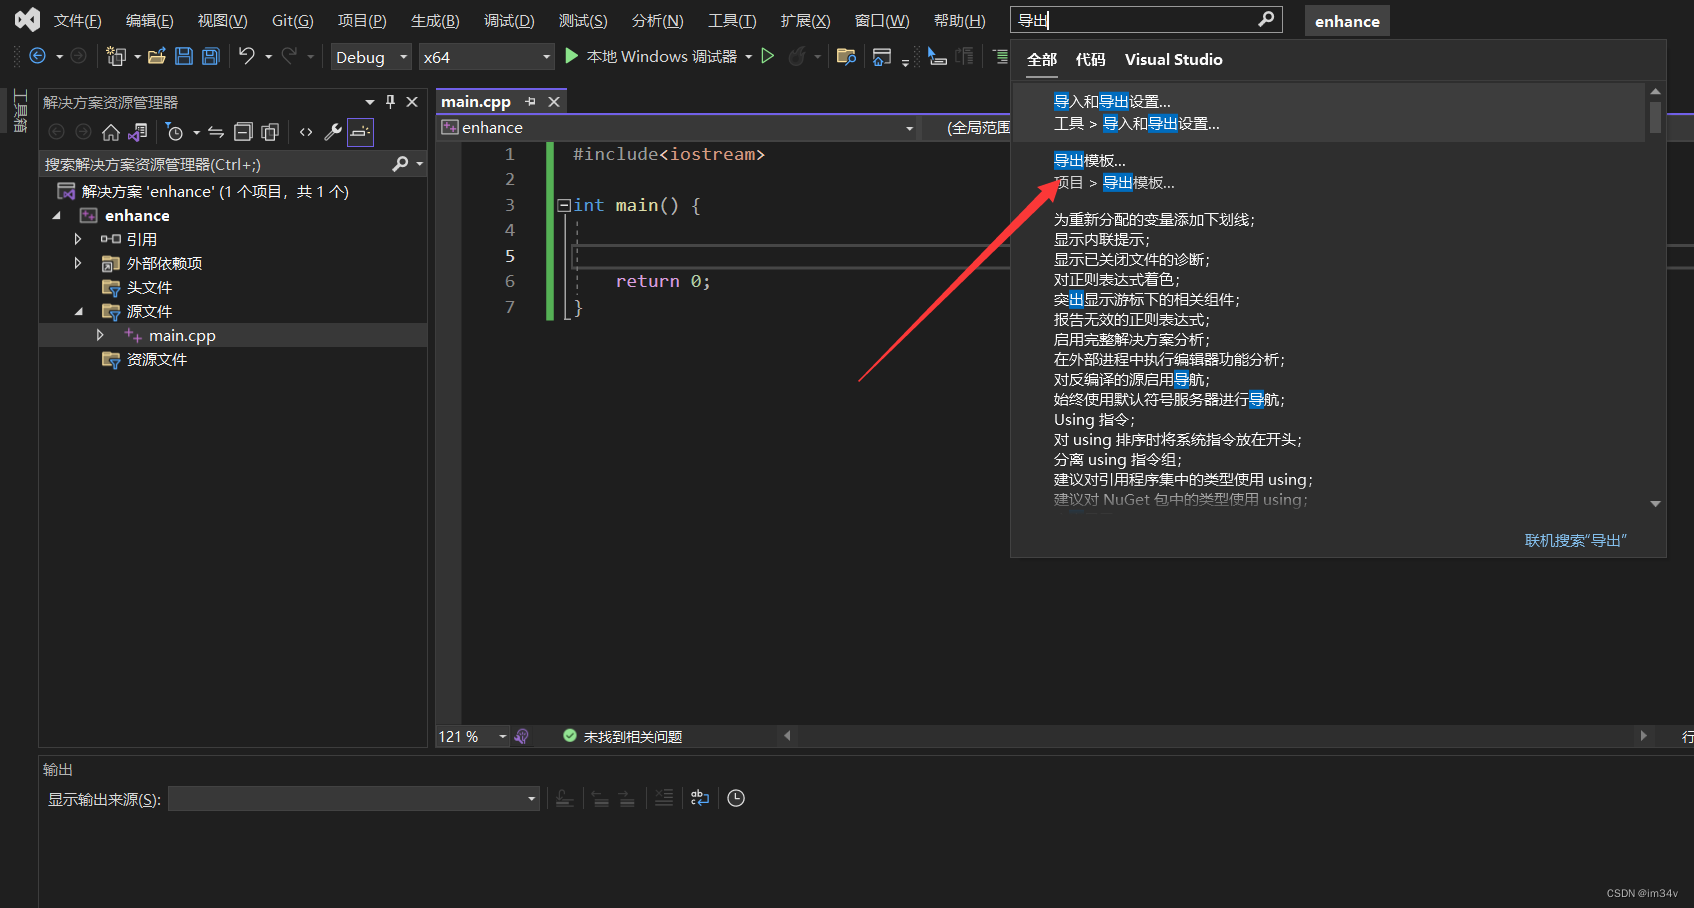Expand the main.cpp tree node
This screenshot has width=1694, height=908.
[x=100, y=335]
